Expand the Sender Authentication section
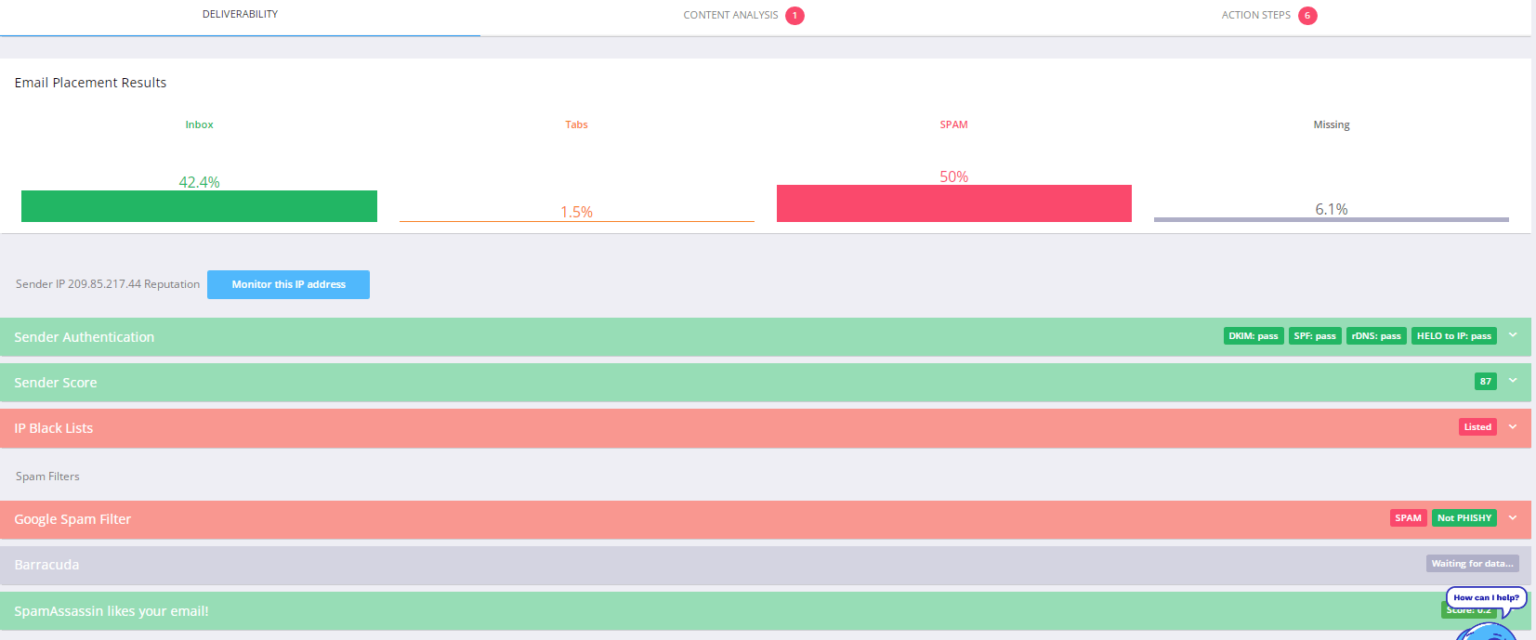1536x640 pixels. coord(1512,335)
